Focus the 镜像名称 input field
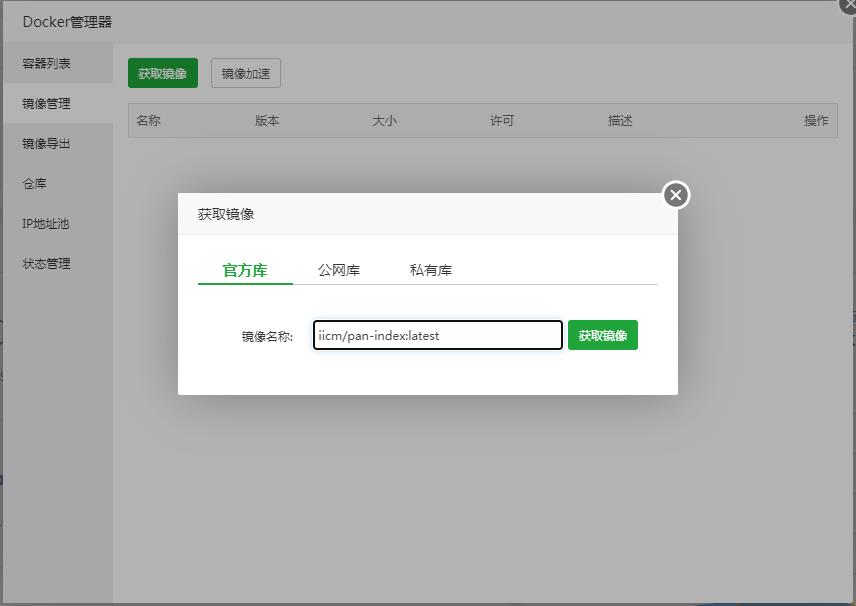Screen dimensions: 856x606 tap(437, 336)
